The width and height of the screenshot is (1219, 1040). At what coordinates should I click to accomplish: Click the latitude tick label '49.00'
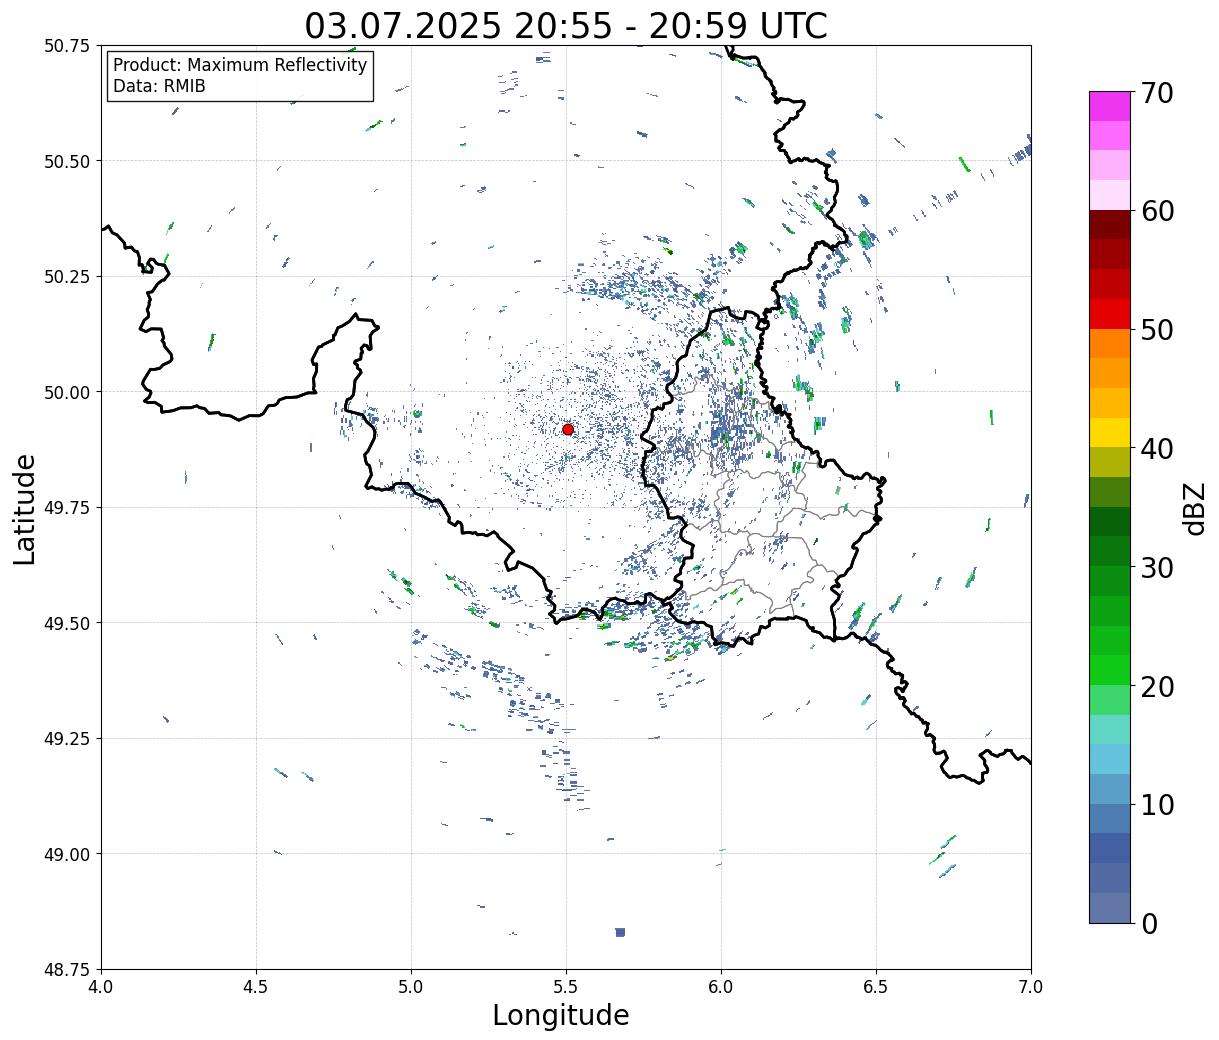[x=67, y=854]
